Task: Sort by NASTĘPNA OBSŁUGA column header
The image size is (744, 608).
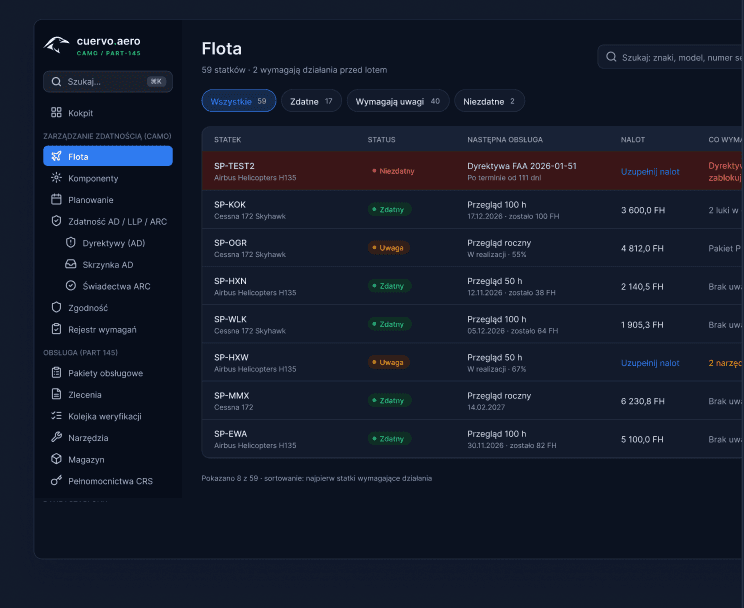Action: tap(505, 140)
